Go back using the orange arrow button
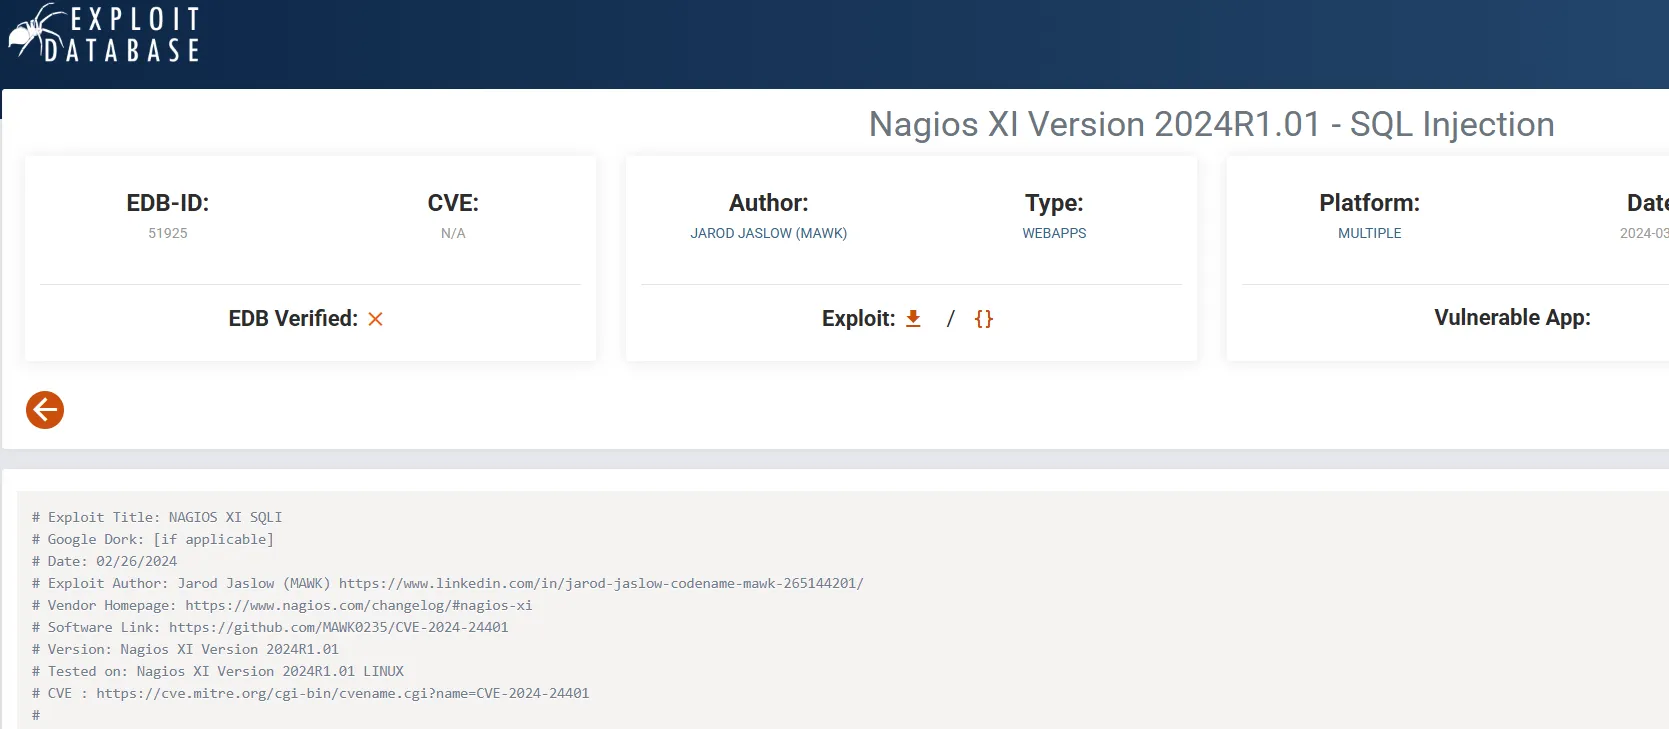This screenshot has width=1669, height=729. click(x=45, y=410)
